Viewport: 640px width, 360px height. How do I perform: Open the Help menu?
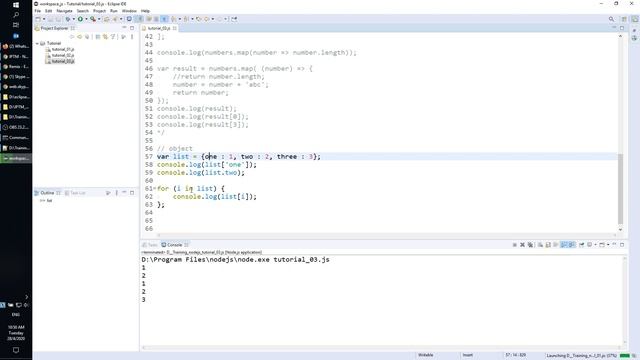point(145,11)
